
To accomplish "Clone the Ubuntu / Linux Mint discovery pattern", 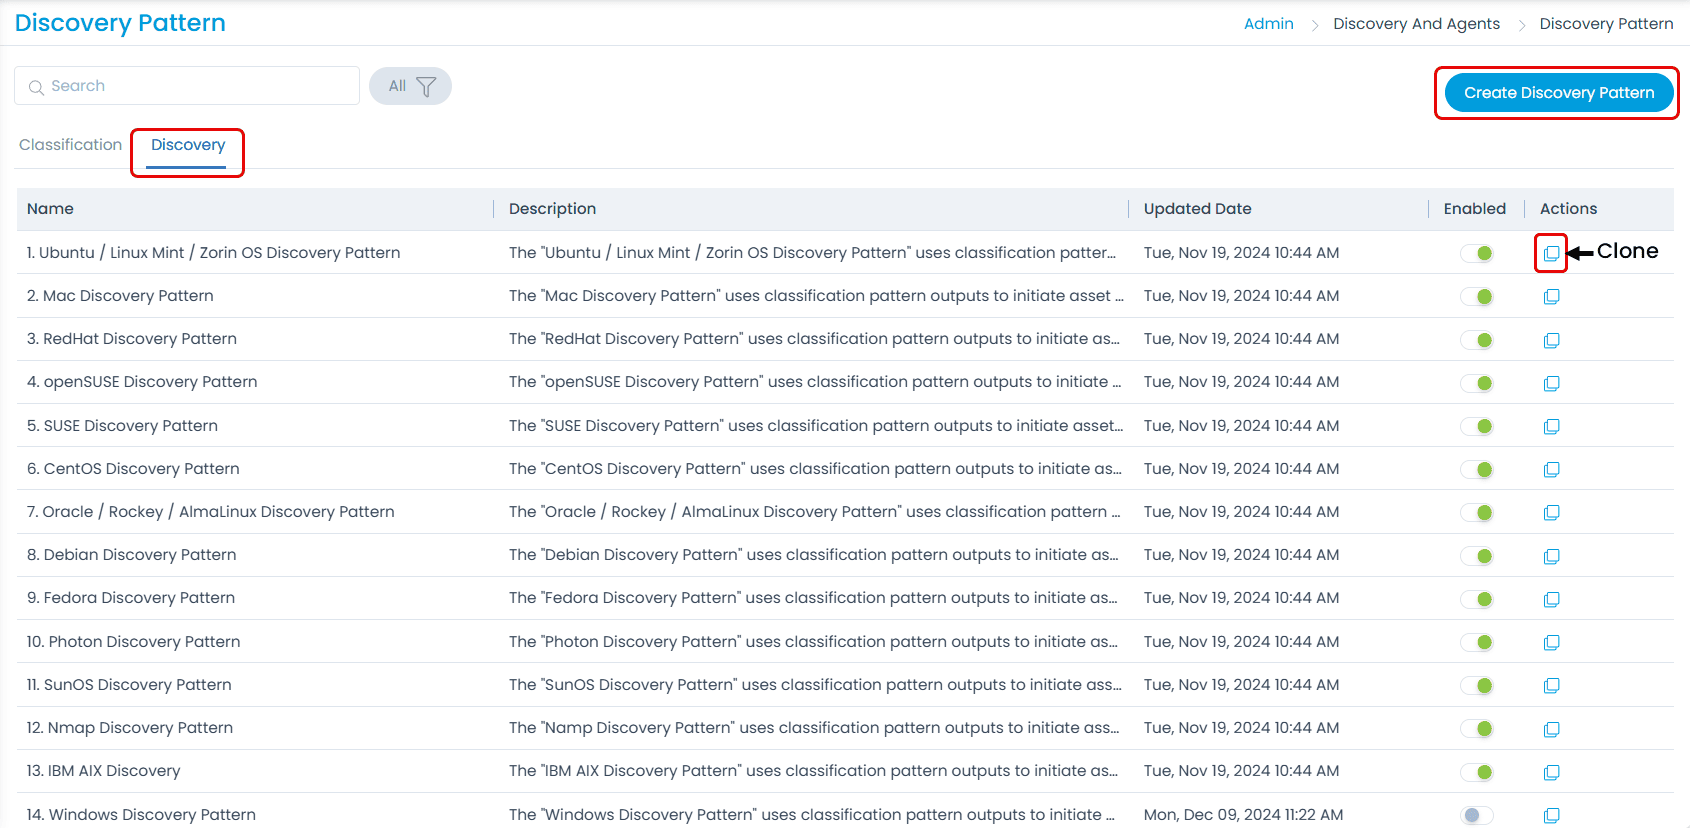I will pos(1551,254).
